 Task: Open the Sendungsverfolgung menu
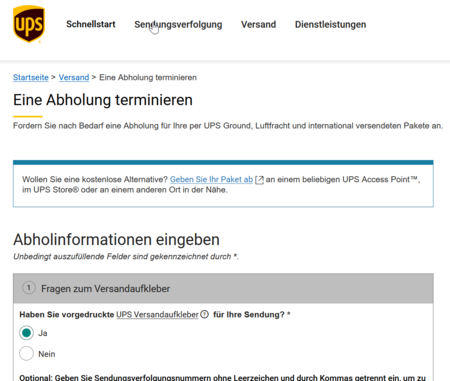[178, 25]
